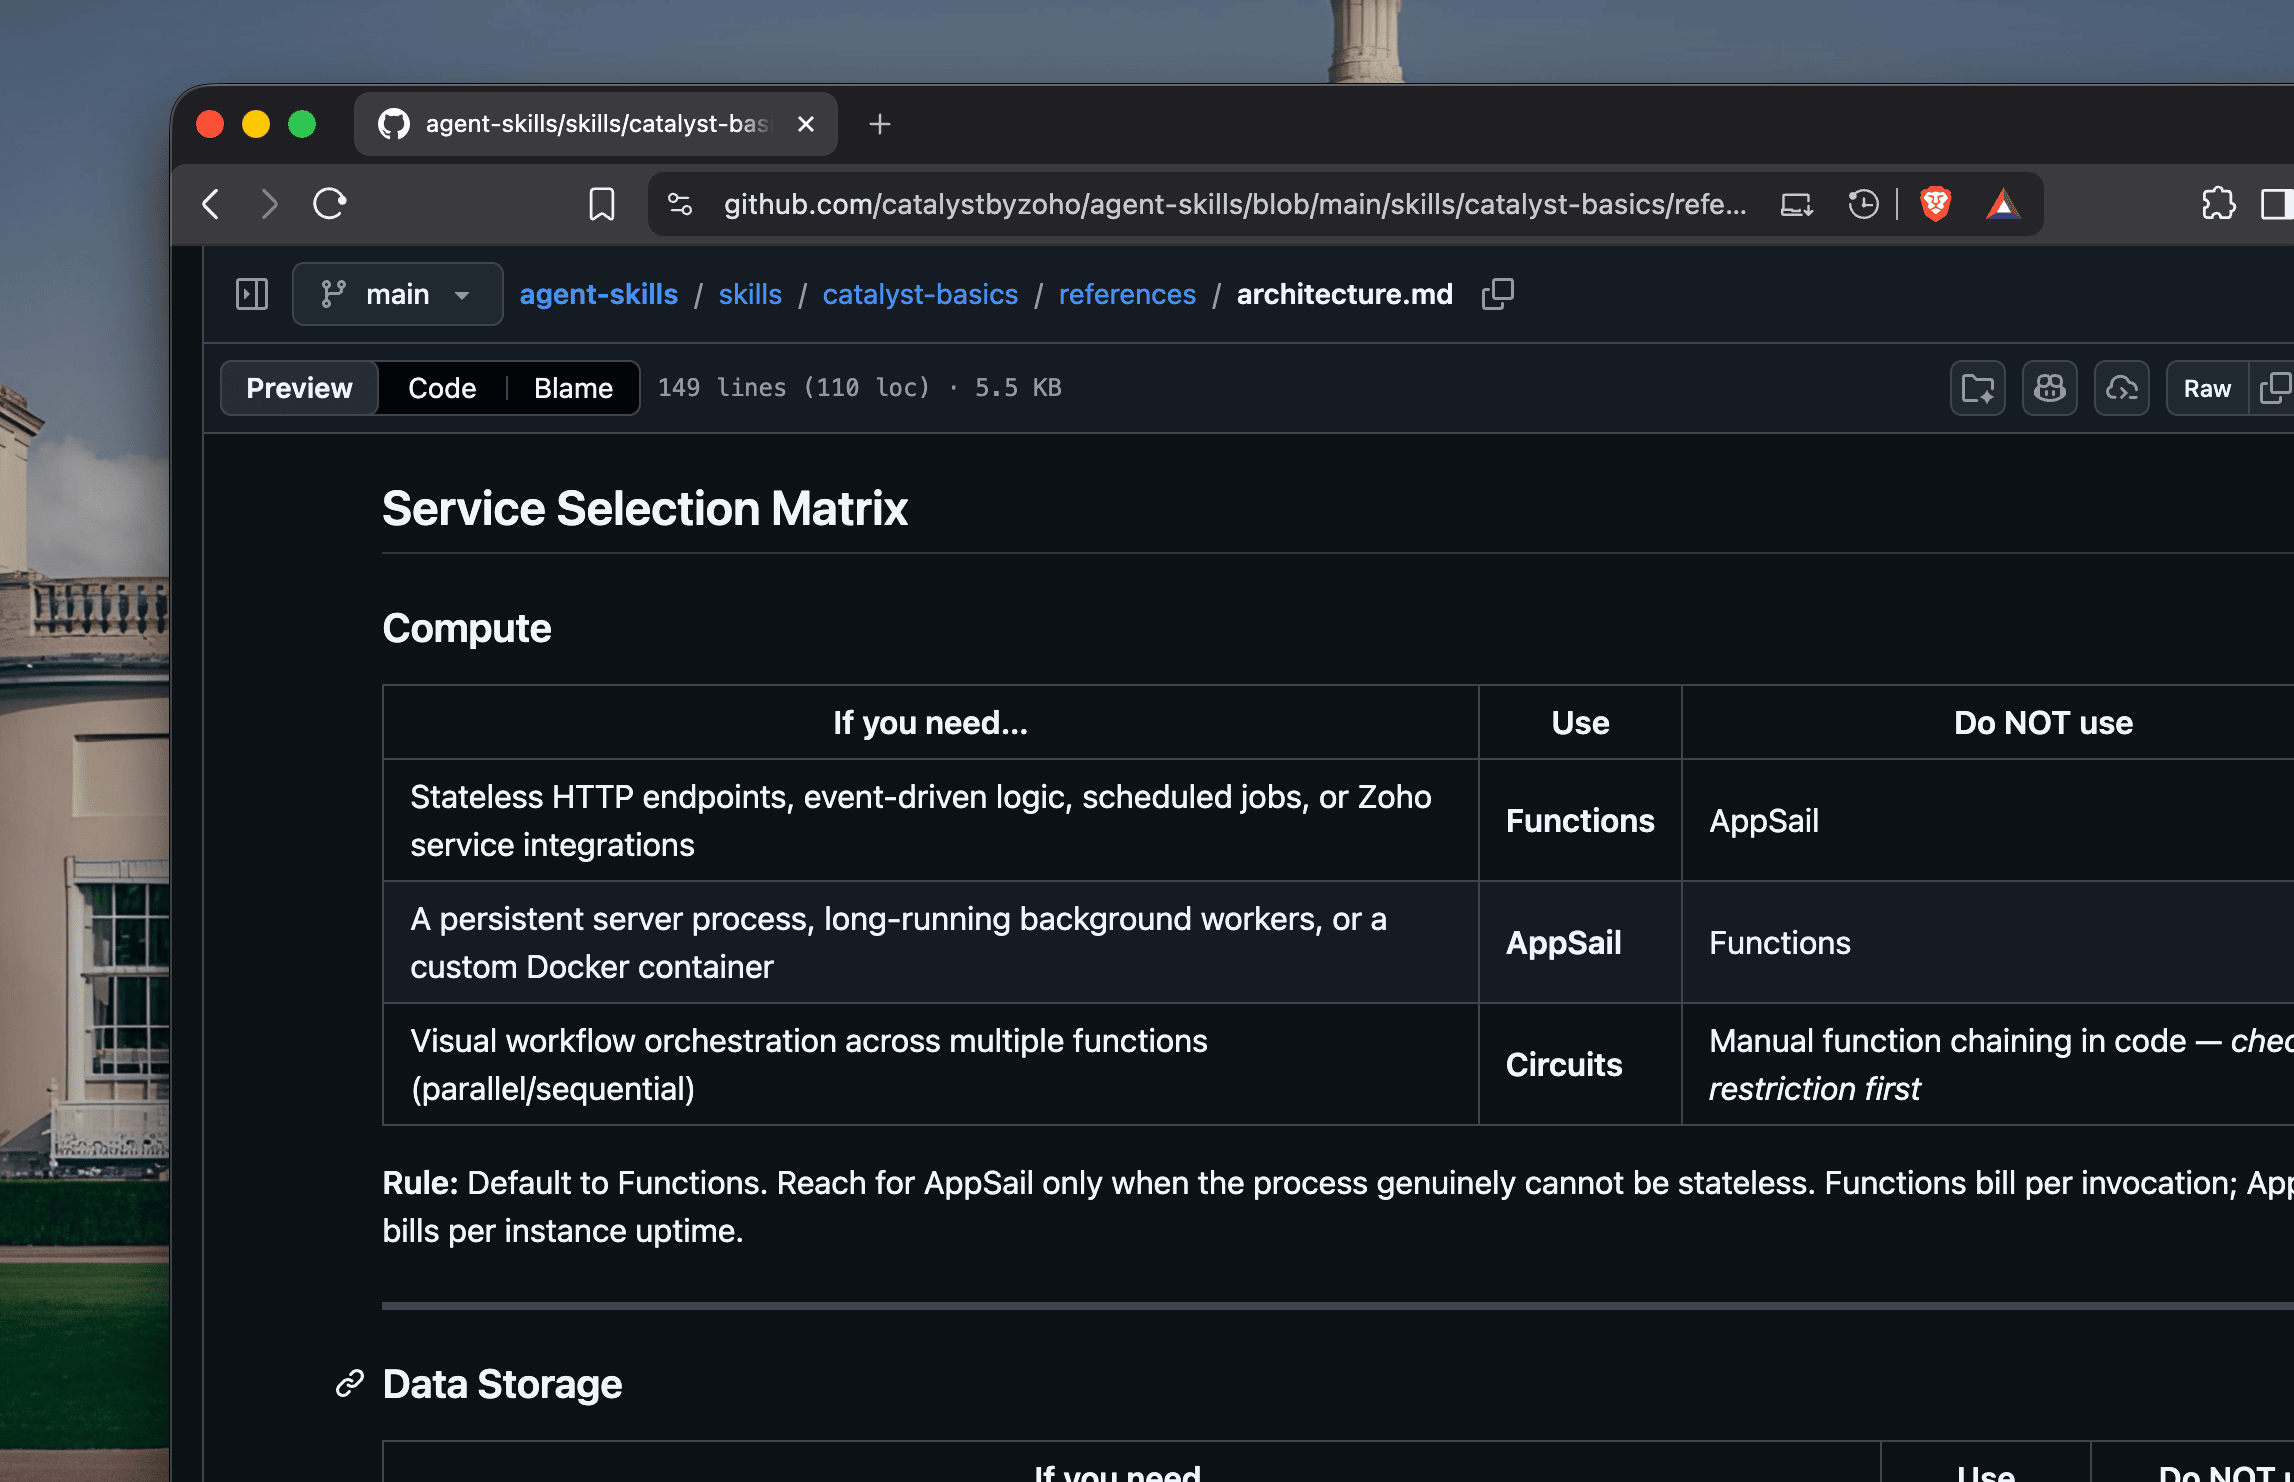Viewport: 2294px width, 1482px height.
Task: Click the 'Use' column header of the Compute table
Action: pos(1580,723)
